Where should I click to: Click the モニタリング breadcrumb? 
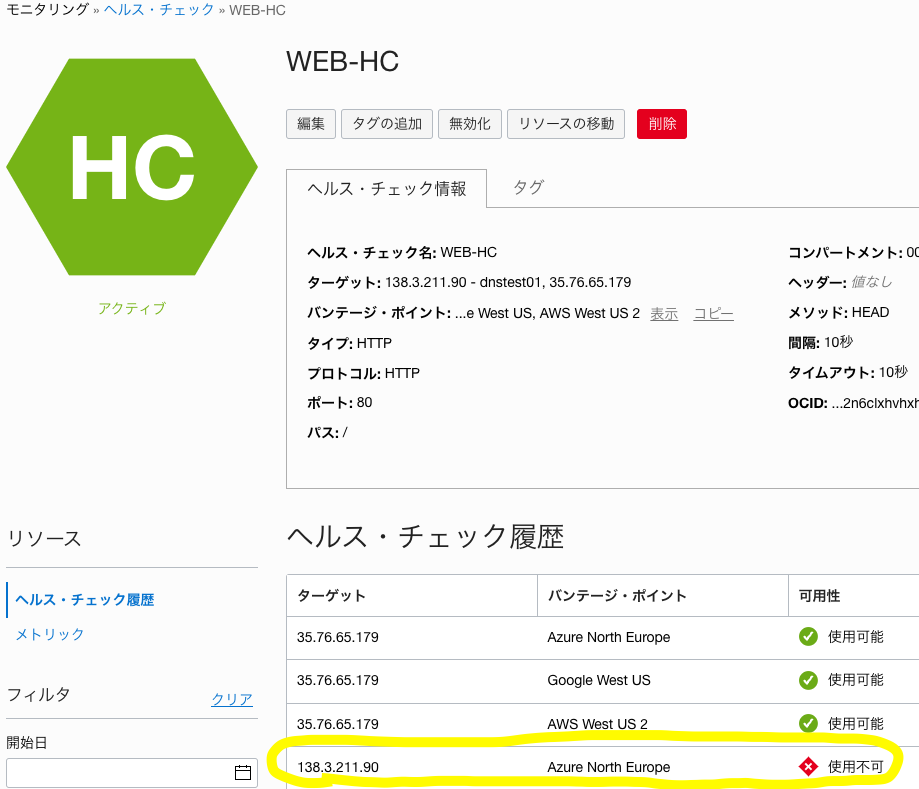pos(47,10)
